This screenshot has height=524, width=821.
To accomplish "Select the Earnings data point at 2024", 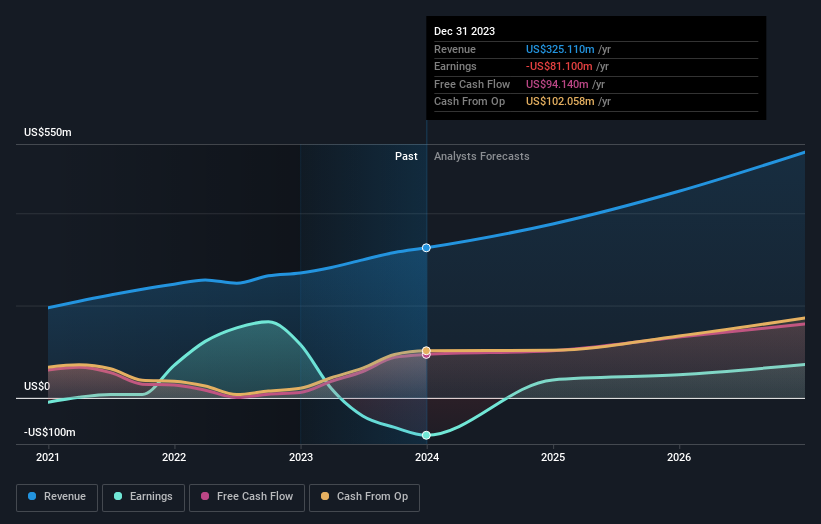I will [x=426, y=435].
